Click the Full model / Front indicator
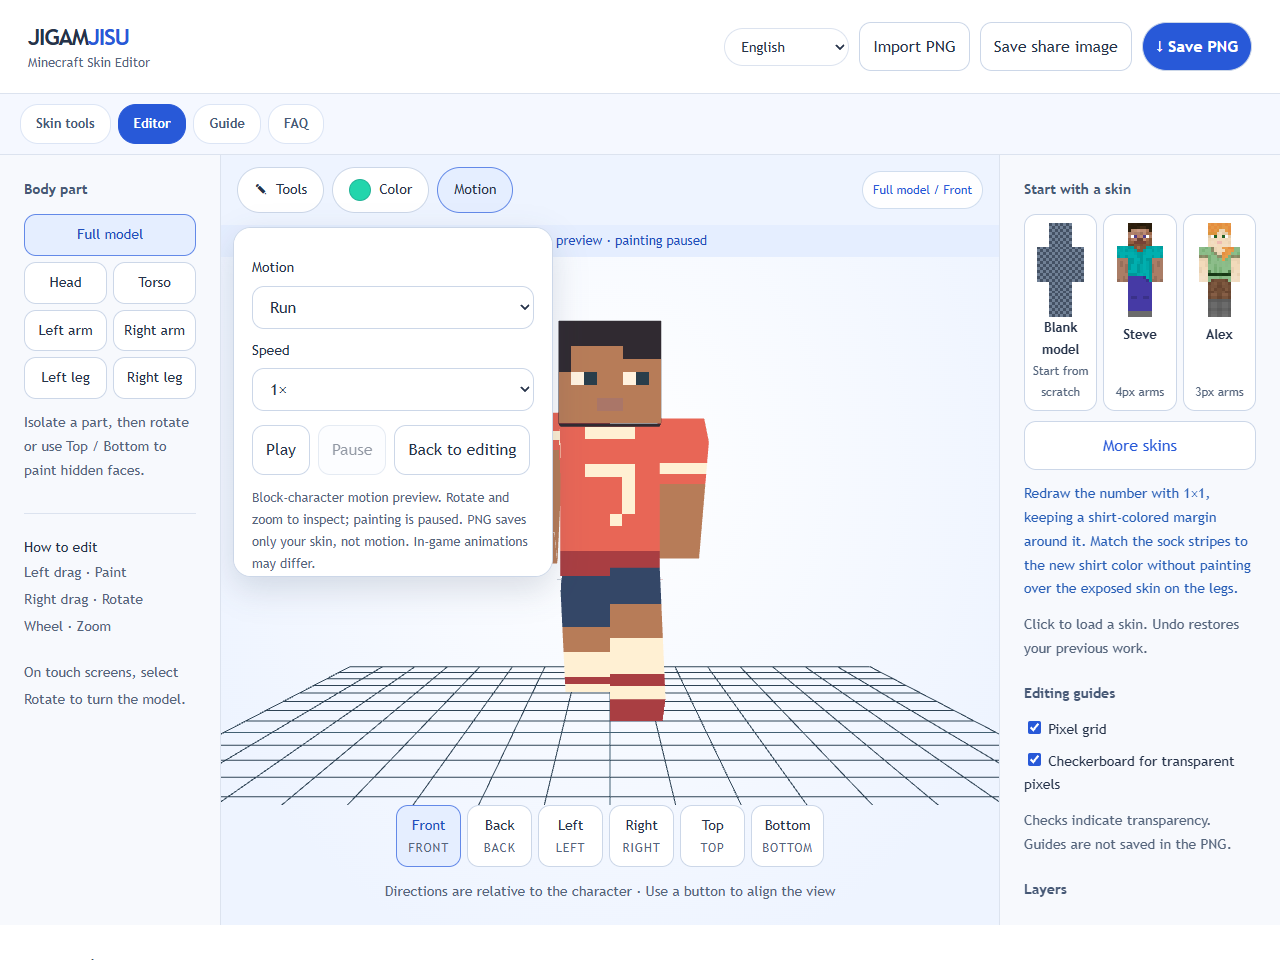Image resolution: width=1280 pixels, height=960 pixels. tap(922, 190)
